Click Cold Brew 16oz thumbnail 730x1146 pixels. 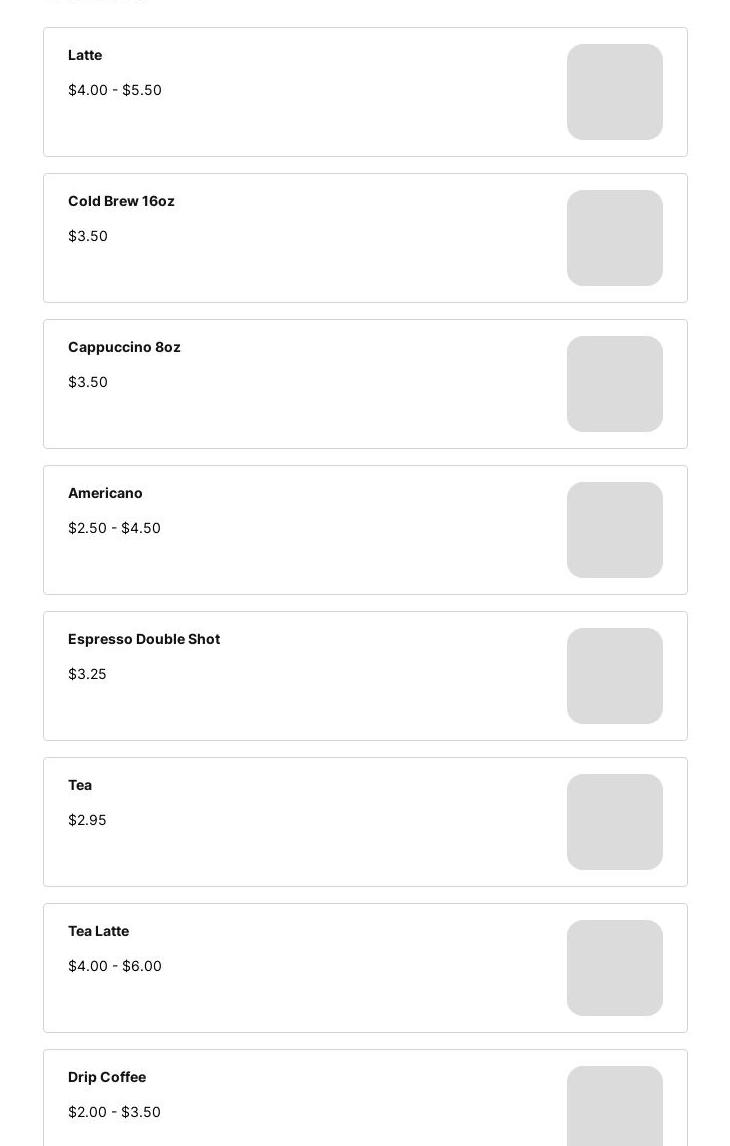coord(614,238)
